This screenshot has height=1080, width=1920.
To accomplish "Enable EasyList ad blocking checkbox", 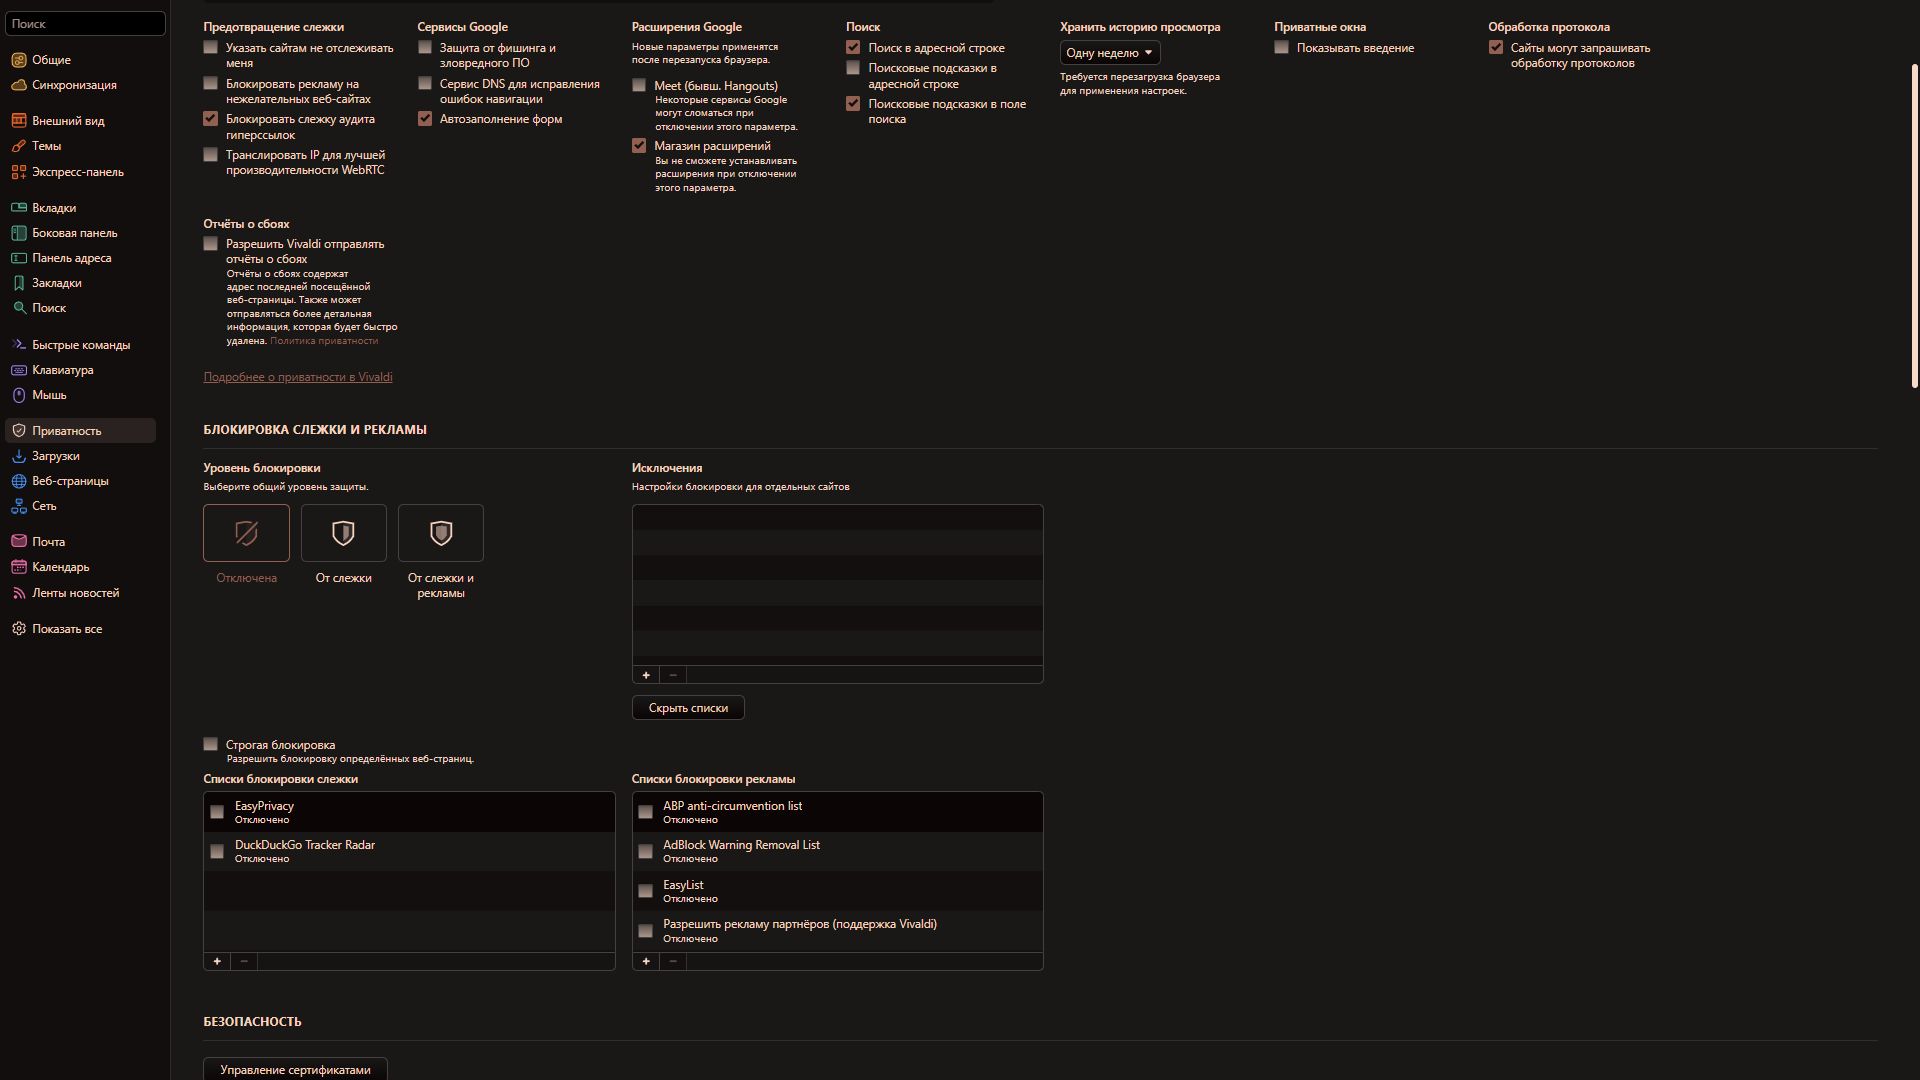I will pos(645,891).
